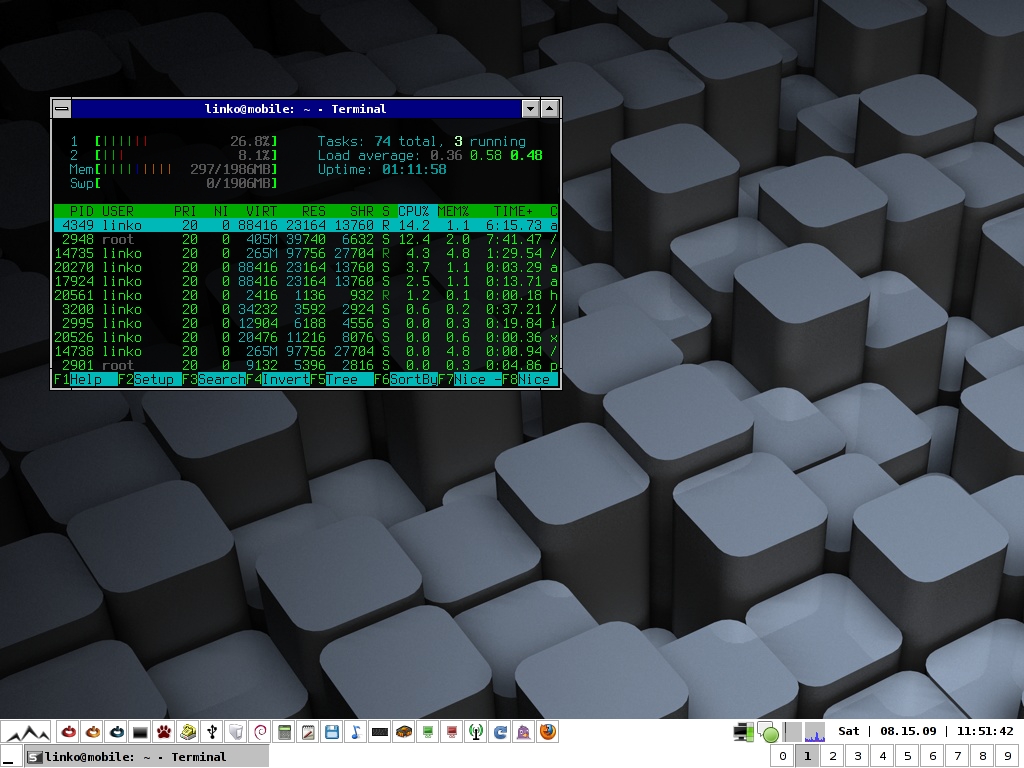Click F7 Nice - in htop
This screenshot has width=1024, height=768.
pyautogui.click(x=470, y=379)
